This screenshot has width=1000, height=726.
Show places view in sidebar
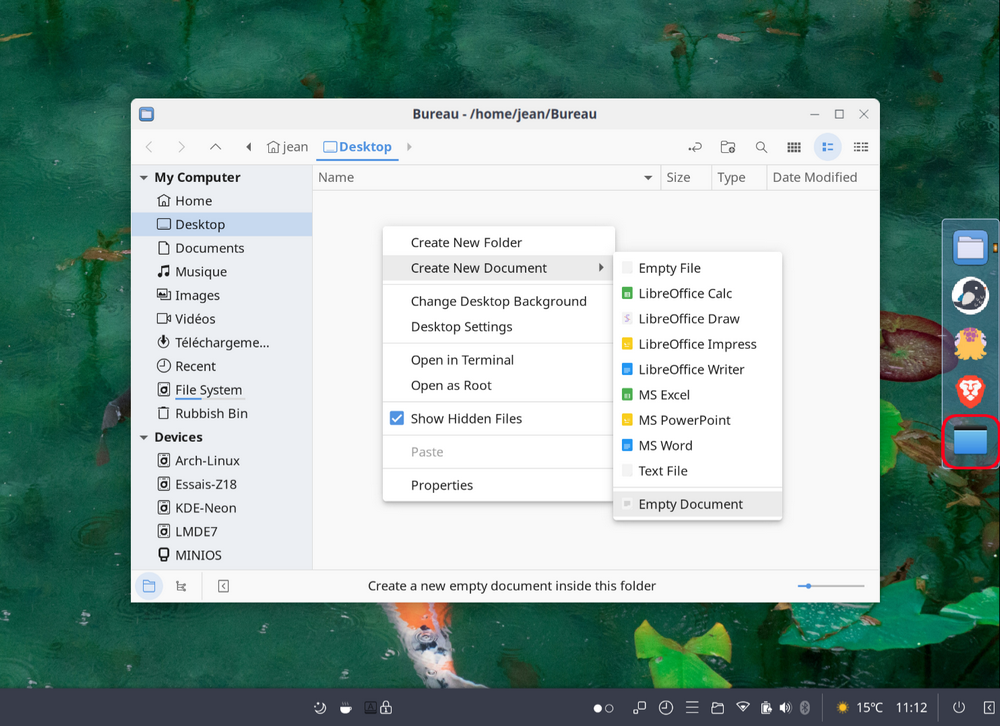(x=149, y=586)
